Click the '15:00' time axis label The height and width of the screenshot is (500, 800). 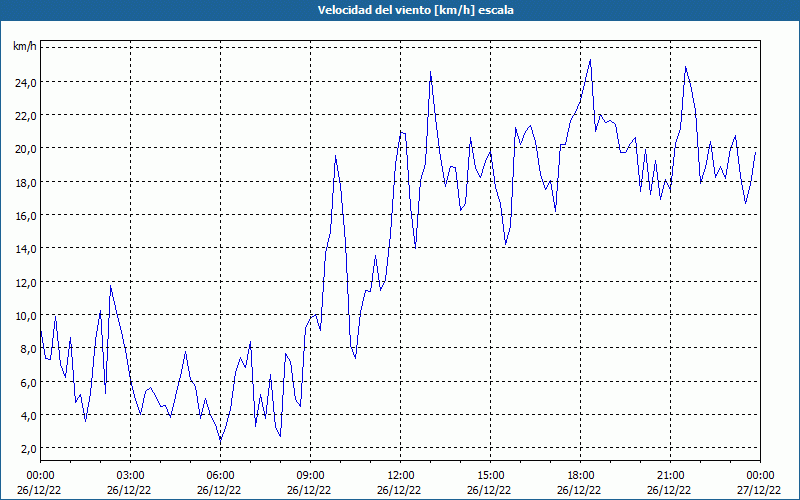point(490,476)
